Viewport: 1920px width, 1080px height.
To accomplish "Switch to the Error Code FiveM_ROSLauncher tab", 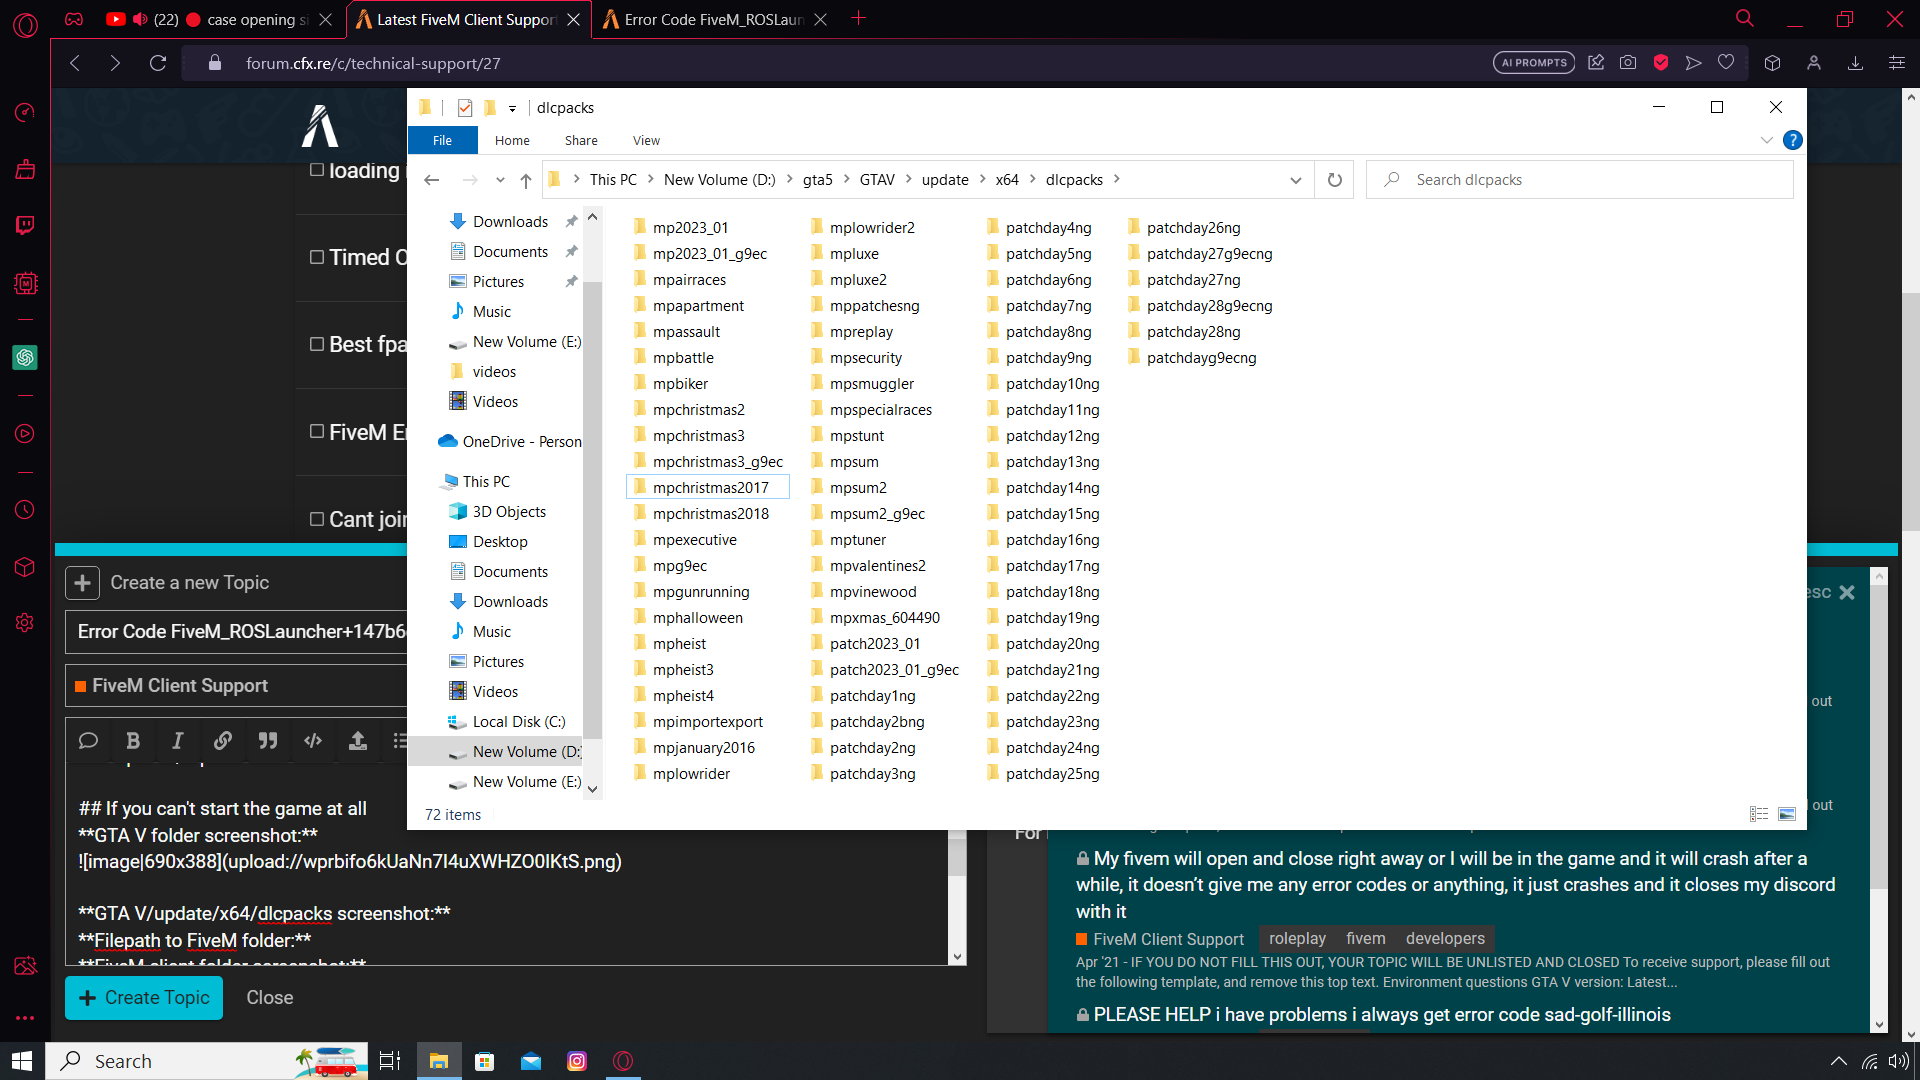I will tap(710, 18).
